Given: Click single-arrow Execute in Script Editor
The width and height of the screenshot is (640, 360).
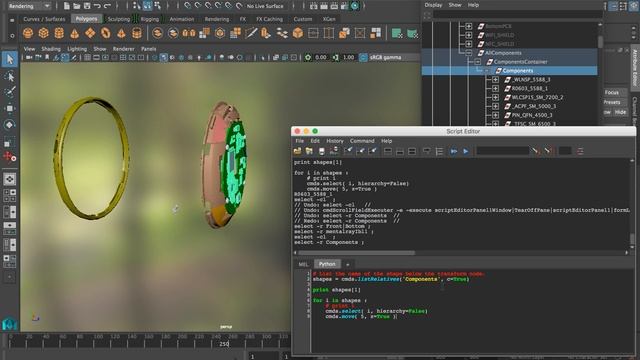Looking at the screenshot, I should click(x=466, y=151).
